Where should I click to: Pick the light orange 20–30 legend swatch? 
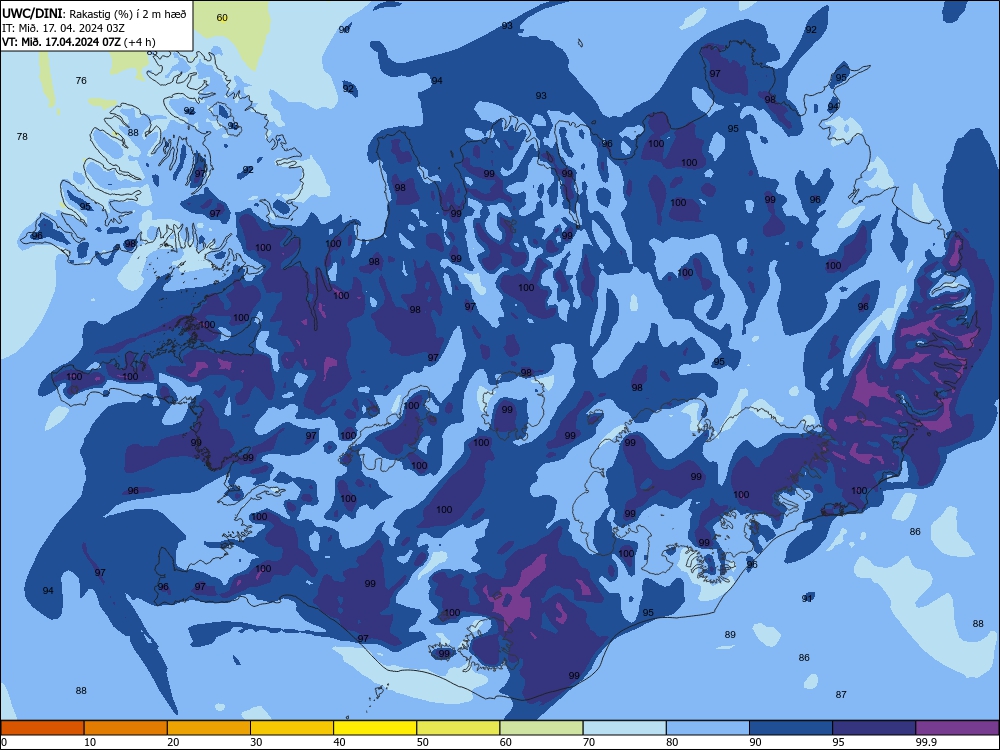[209, 728]
